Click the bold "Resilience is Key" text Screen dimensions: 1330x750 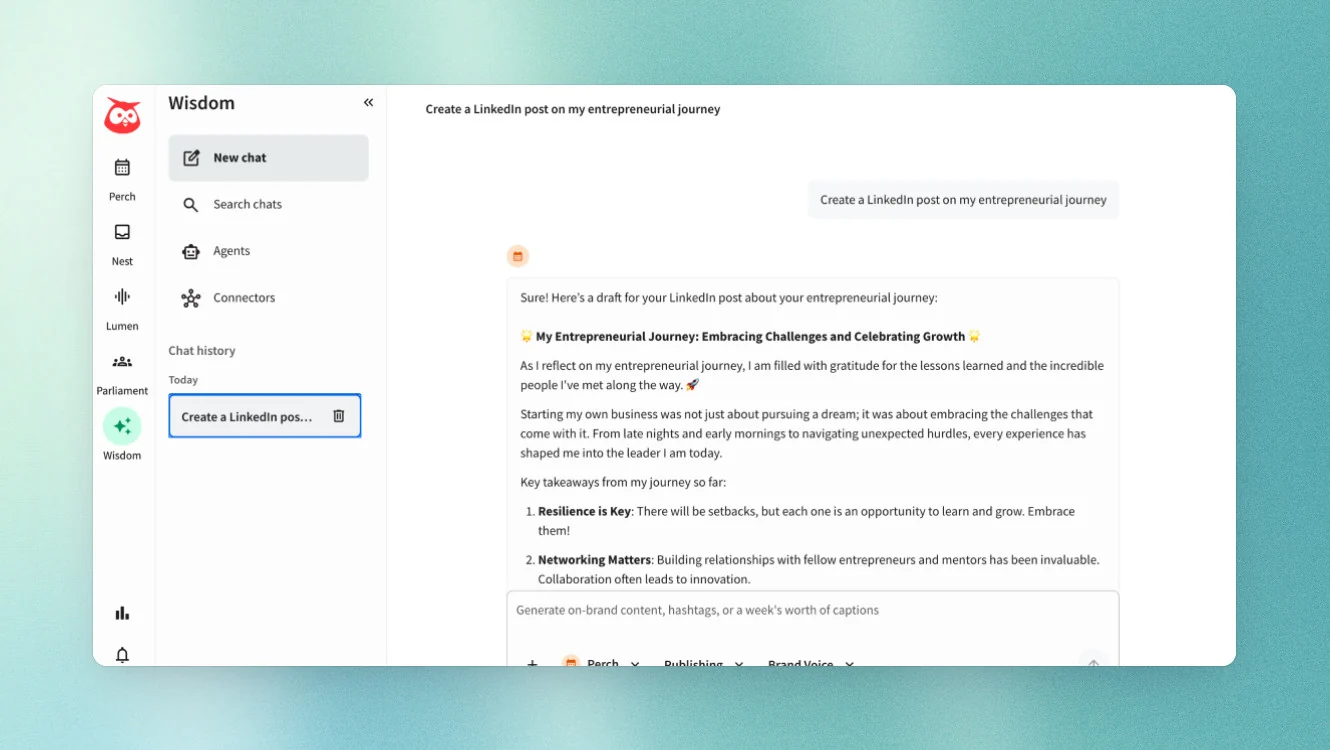[585, 511]
